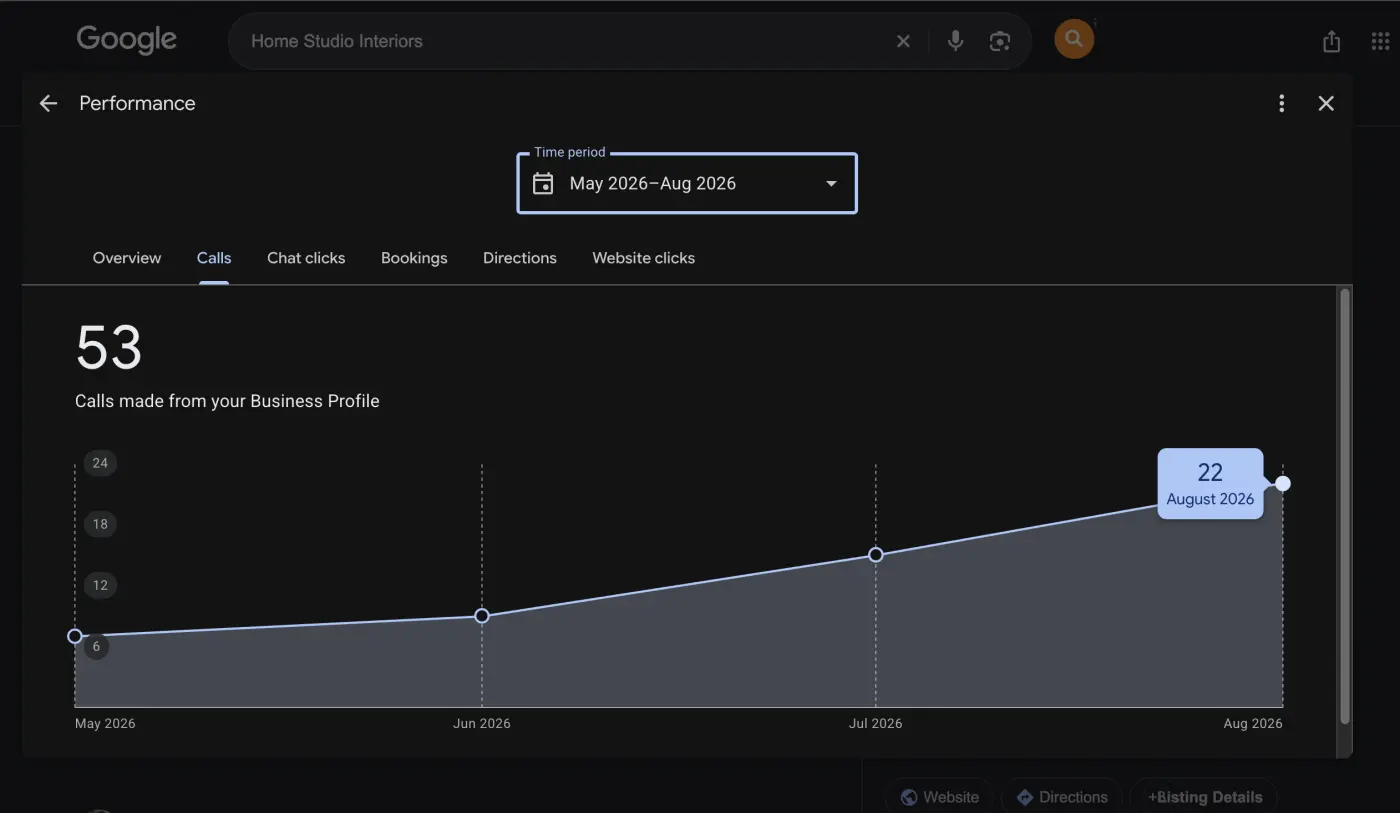Image resolution: width=1400 pixels, height=813 pixels.
Task: Click the Performance panel vertical scrollbar
Action: coord(1345,505)
